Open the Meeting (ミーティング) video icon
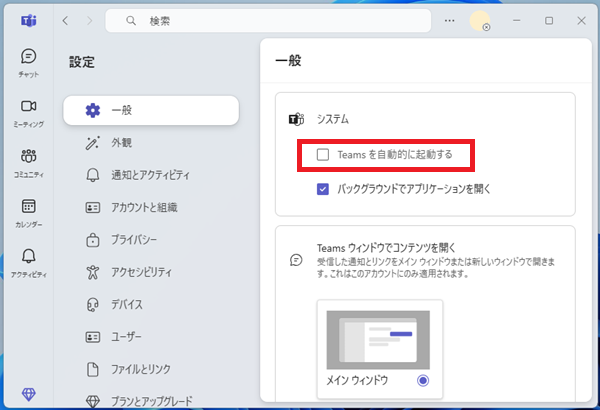This screenshot has height=410, width=600. (29, 106)
